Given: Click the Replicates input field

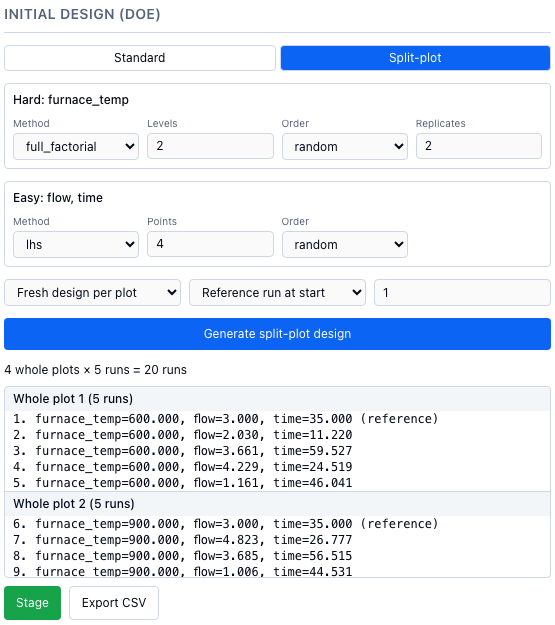Looking at the screenshot, I should 479,146.
